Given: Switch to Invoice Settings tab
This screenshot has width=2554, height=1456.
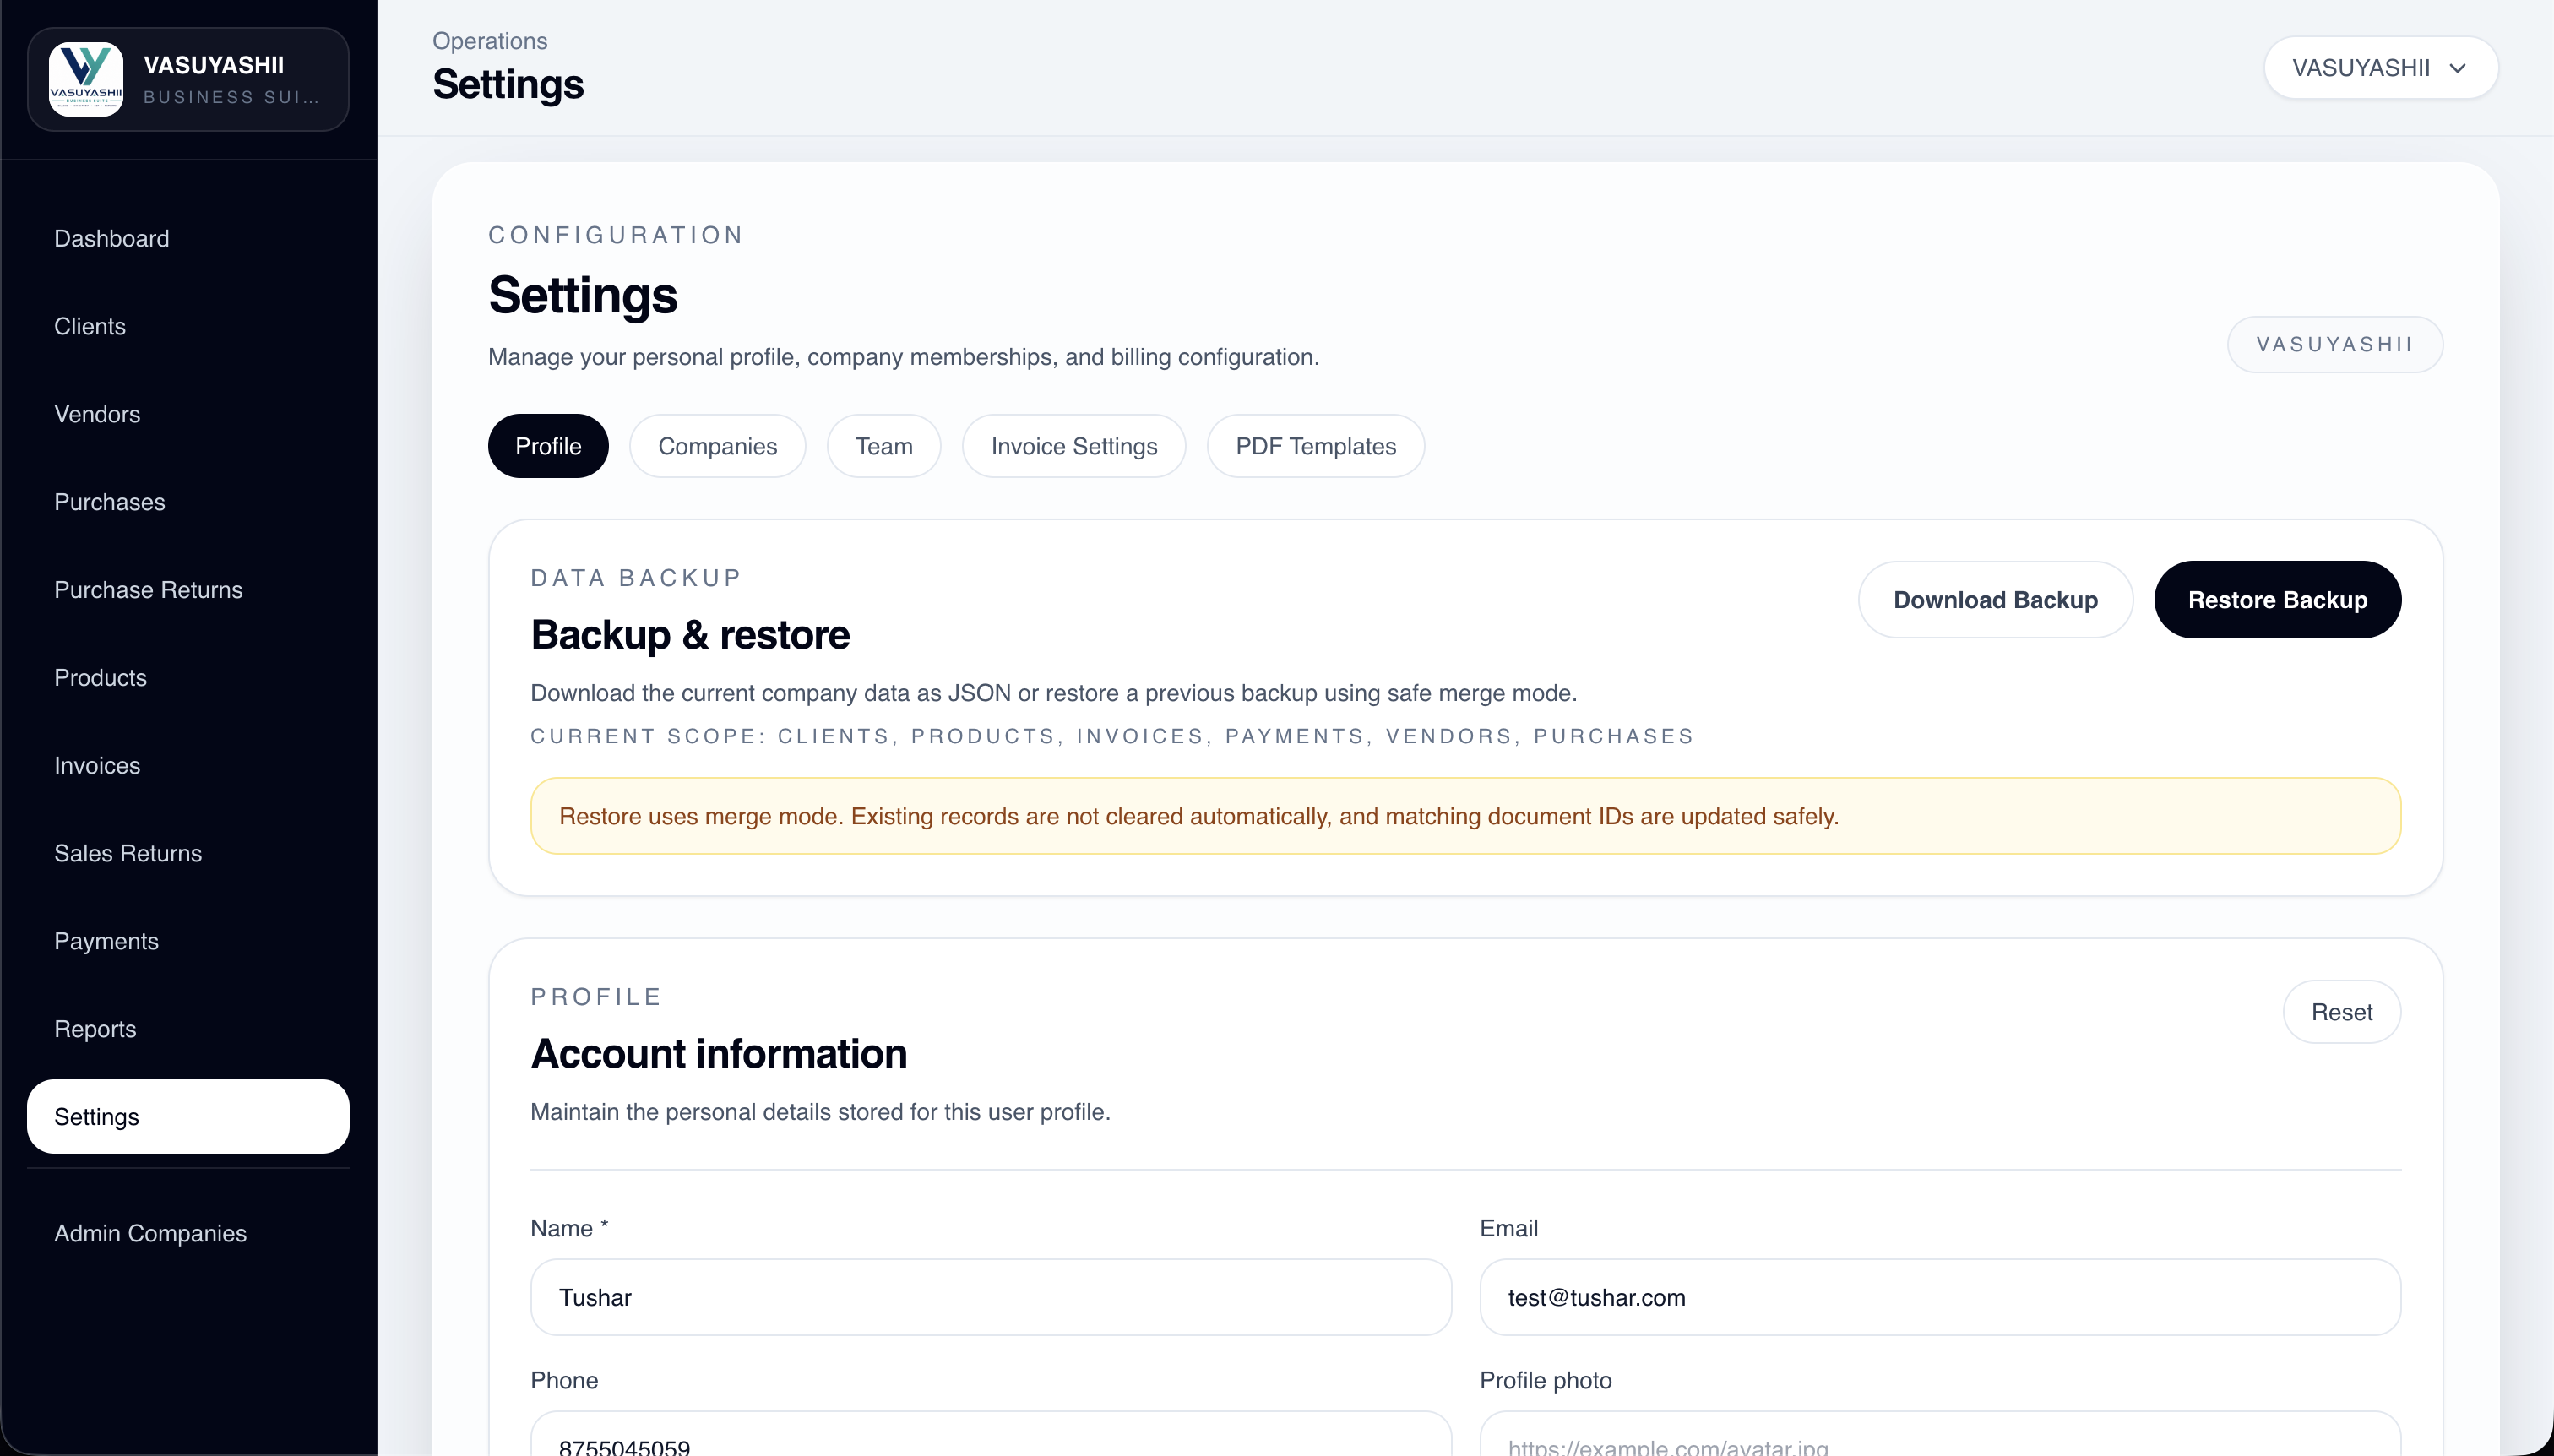Looking at the screenshot, I should pyautogui.click(x=1074, y=446).
